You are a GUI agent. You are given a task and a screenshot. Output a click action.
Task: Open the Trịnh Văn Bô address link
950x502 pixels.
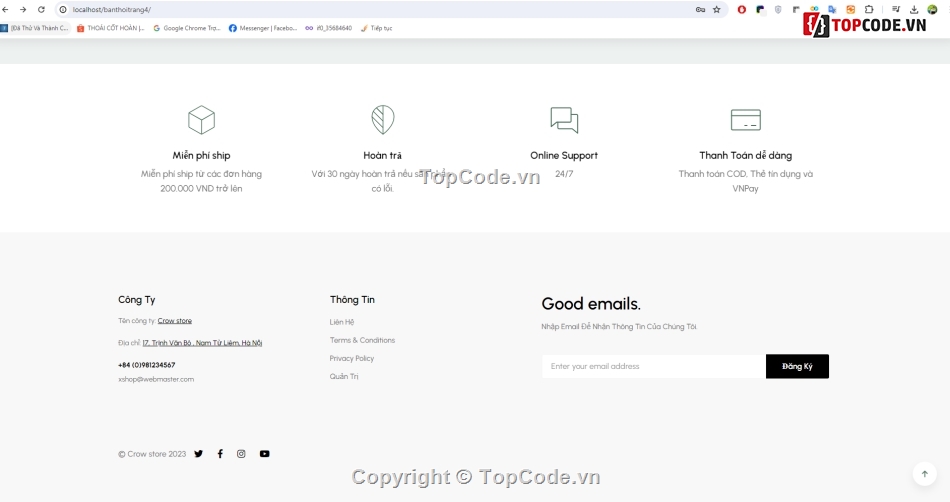coord(202,343)
